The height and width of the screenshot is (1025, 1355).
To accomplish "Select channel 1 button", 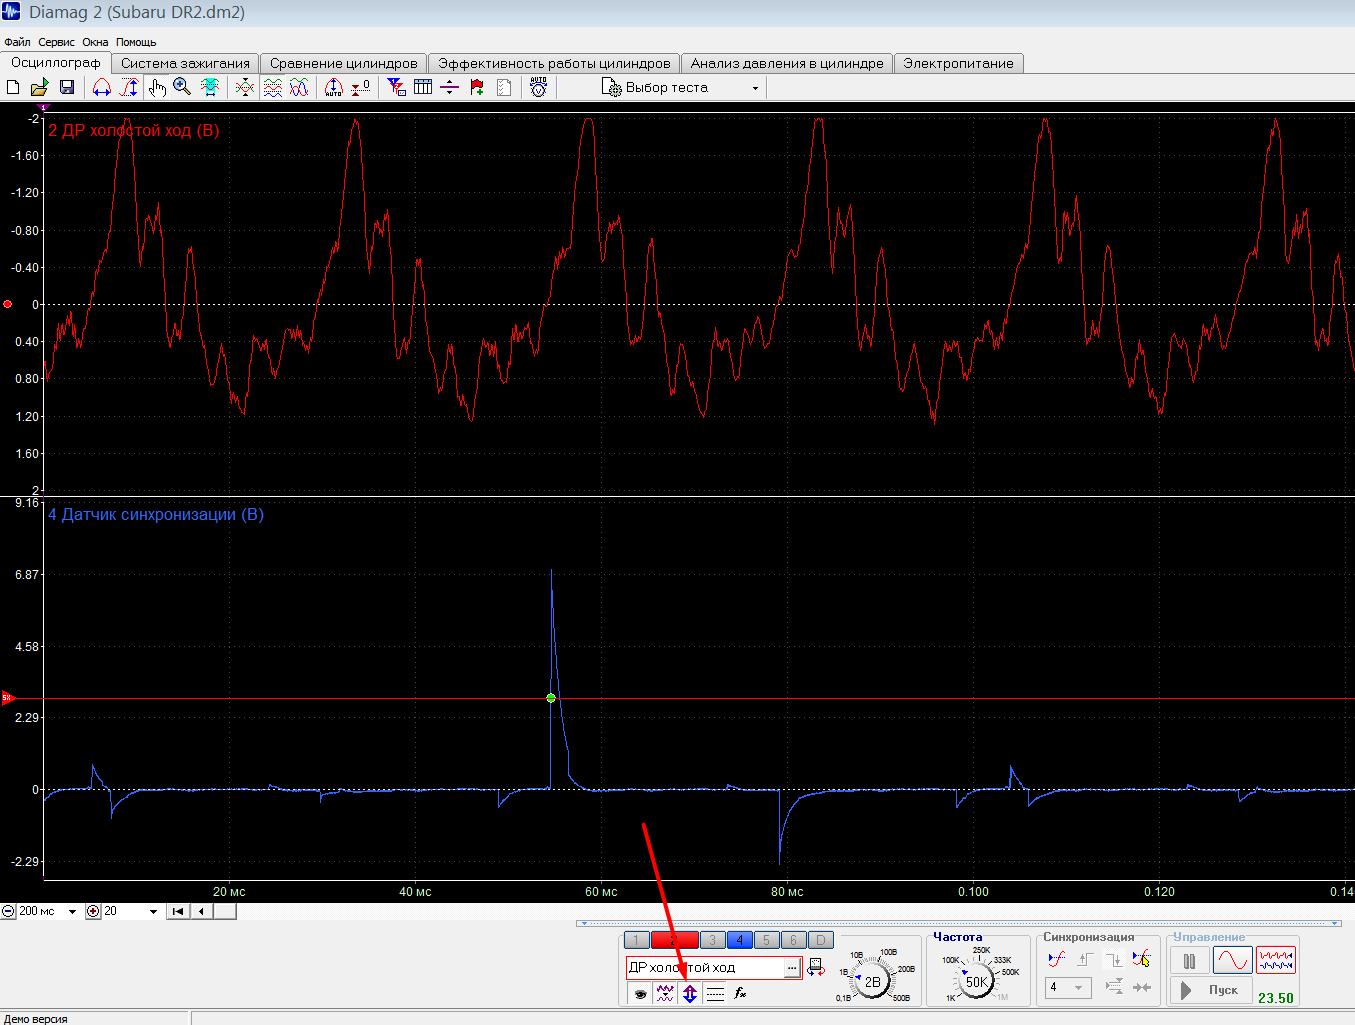I will [x=636, y=940].
